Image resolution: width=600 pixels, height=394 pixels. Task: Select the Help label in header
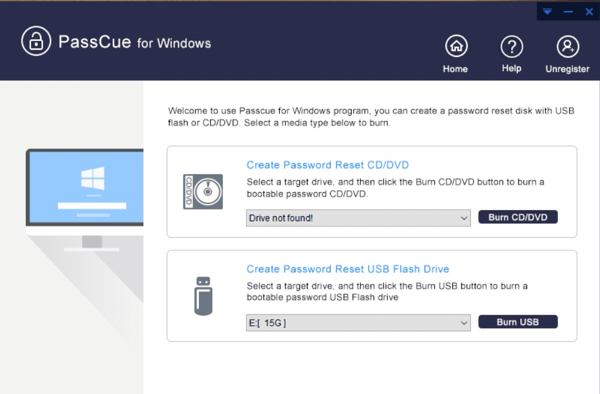coord(512,68)
